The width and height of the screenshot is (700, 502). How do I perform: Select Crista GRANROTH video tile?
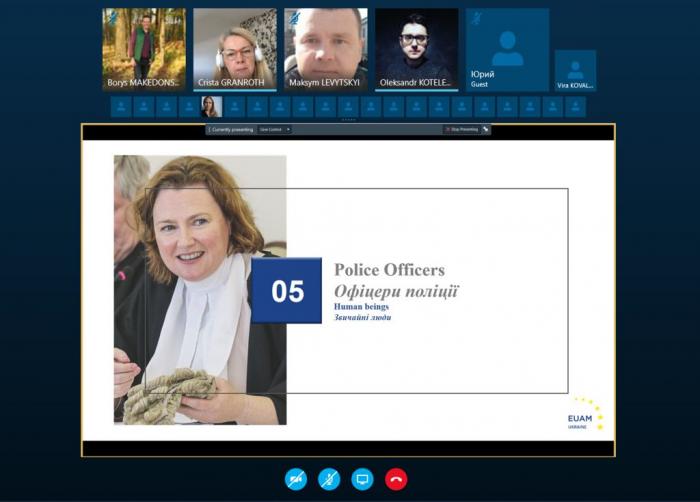coord(235,50)
